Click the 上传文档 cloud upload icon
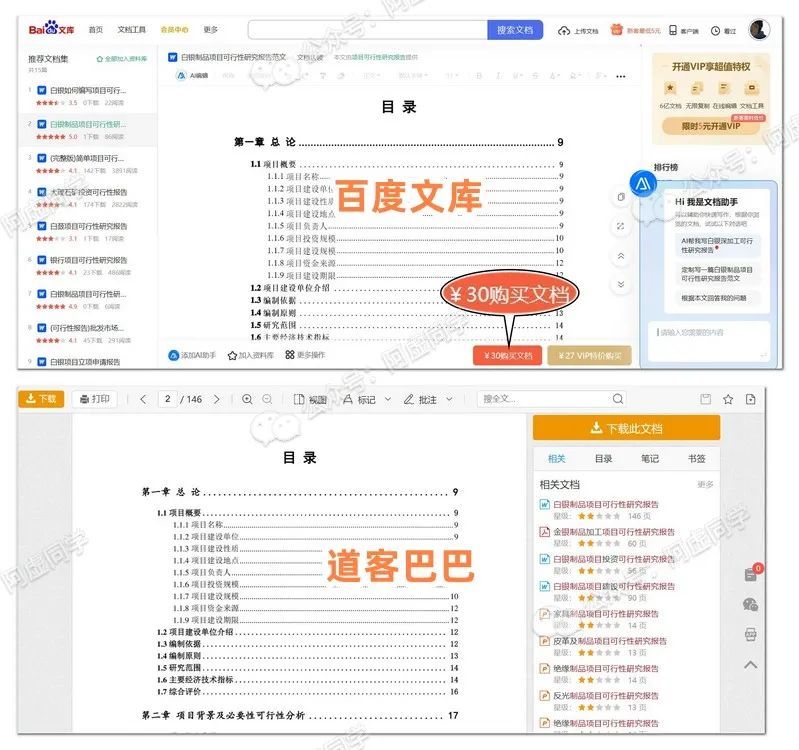 pos(564,31)
